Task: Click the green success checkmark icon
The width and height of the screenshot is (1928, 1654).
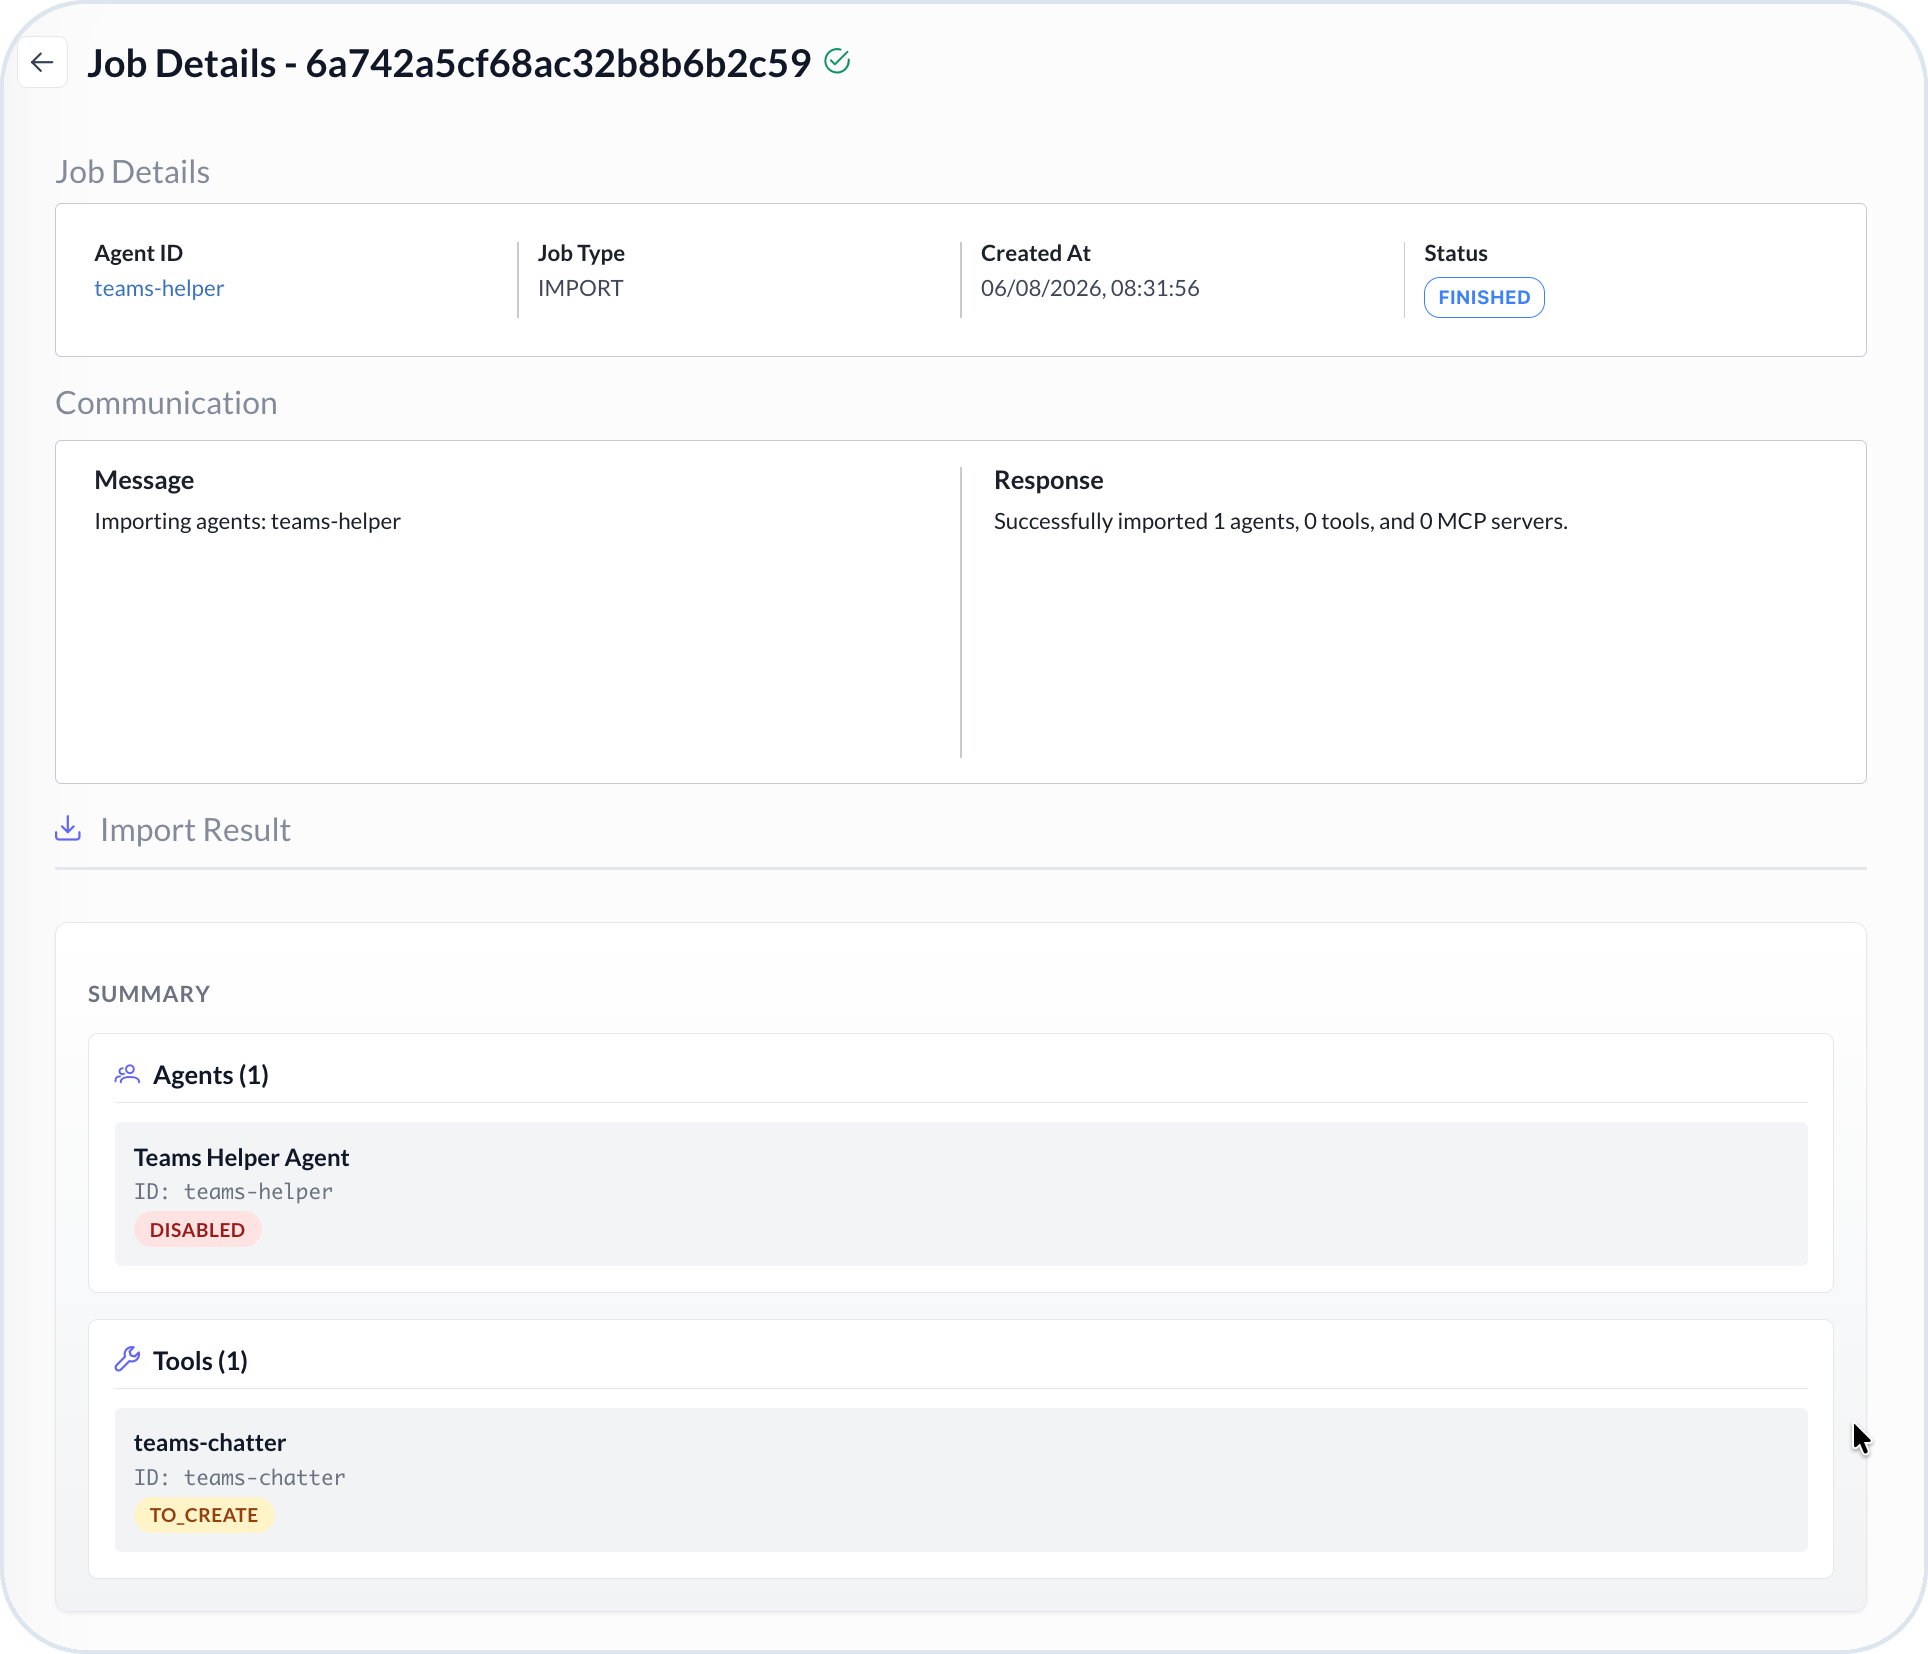Action: (x=837, y=62)
